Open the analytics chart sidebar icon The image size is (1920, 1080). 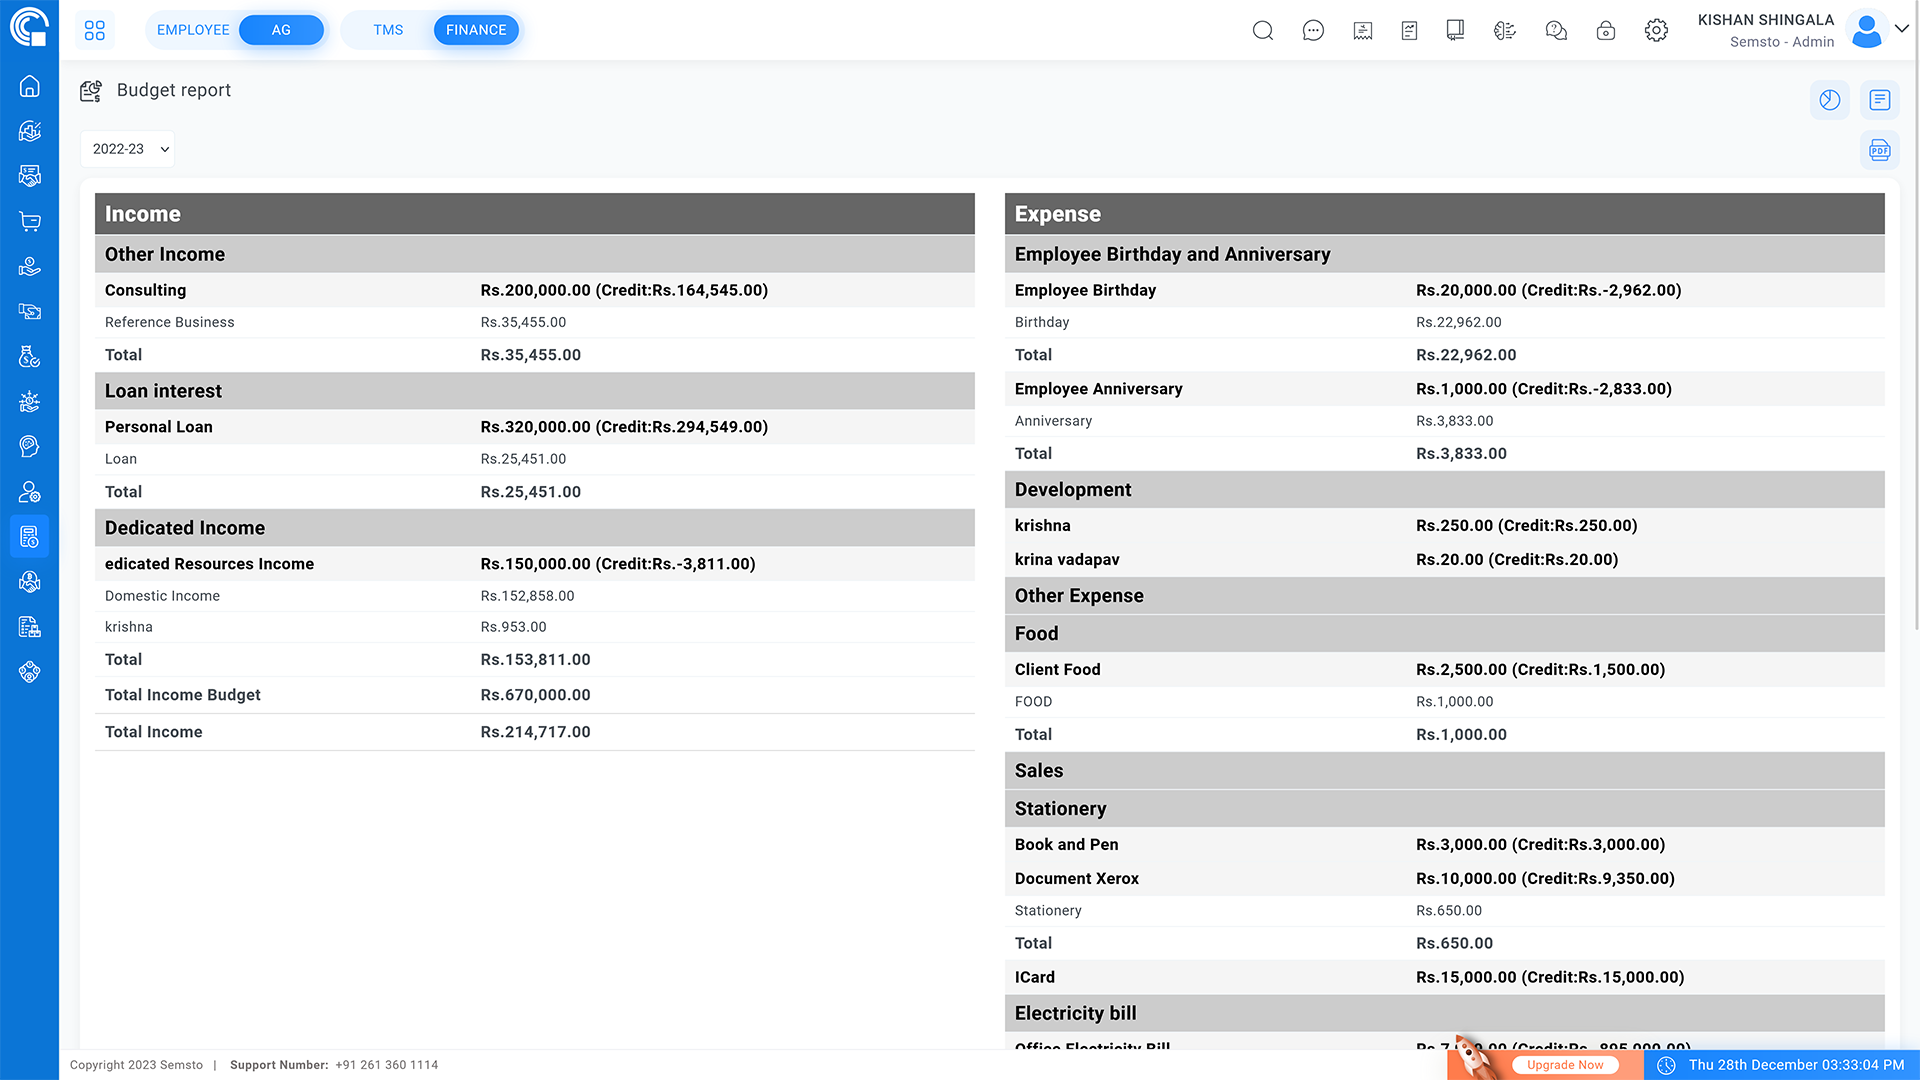pyautogui.click(x=30, y=131)
